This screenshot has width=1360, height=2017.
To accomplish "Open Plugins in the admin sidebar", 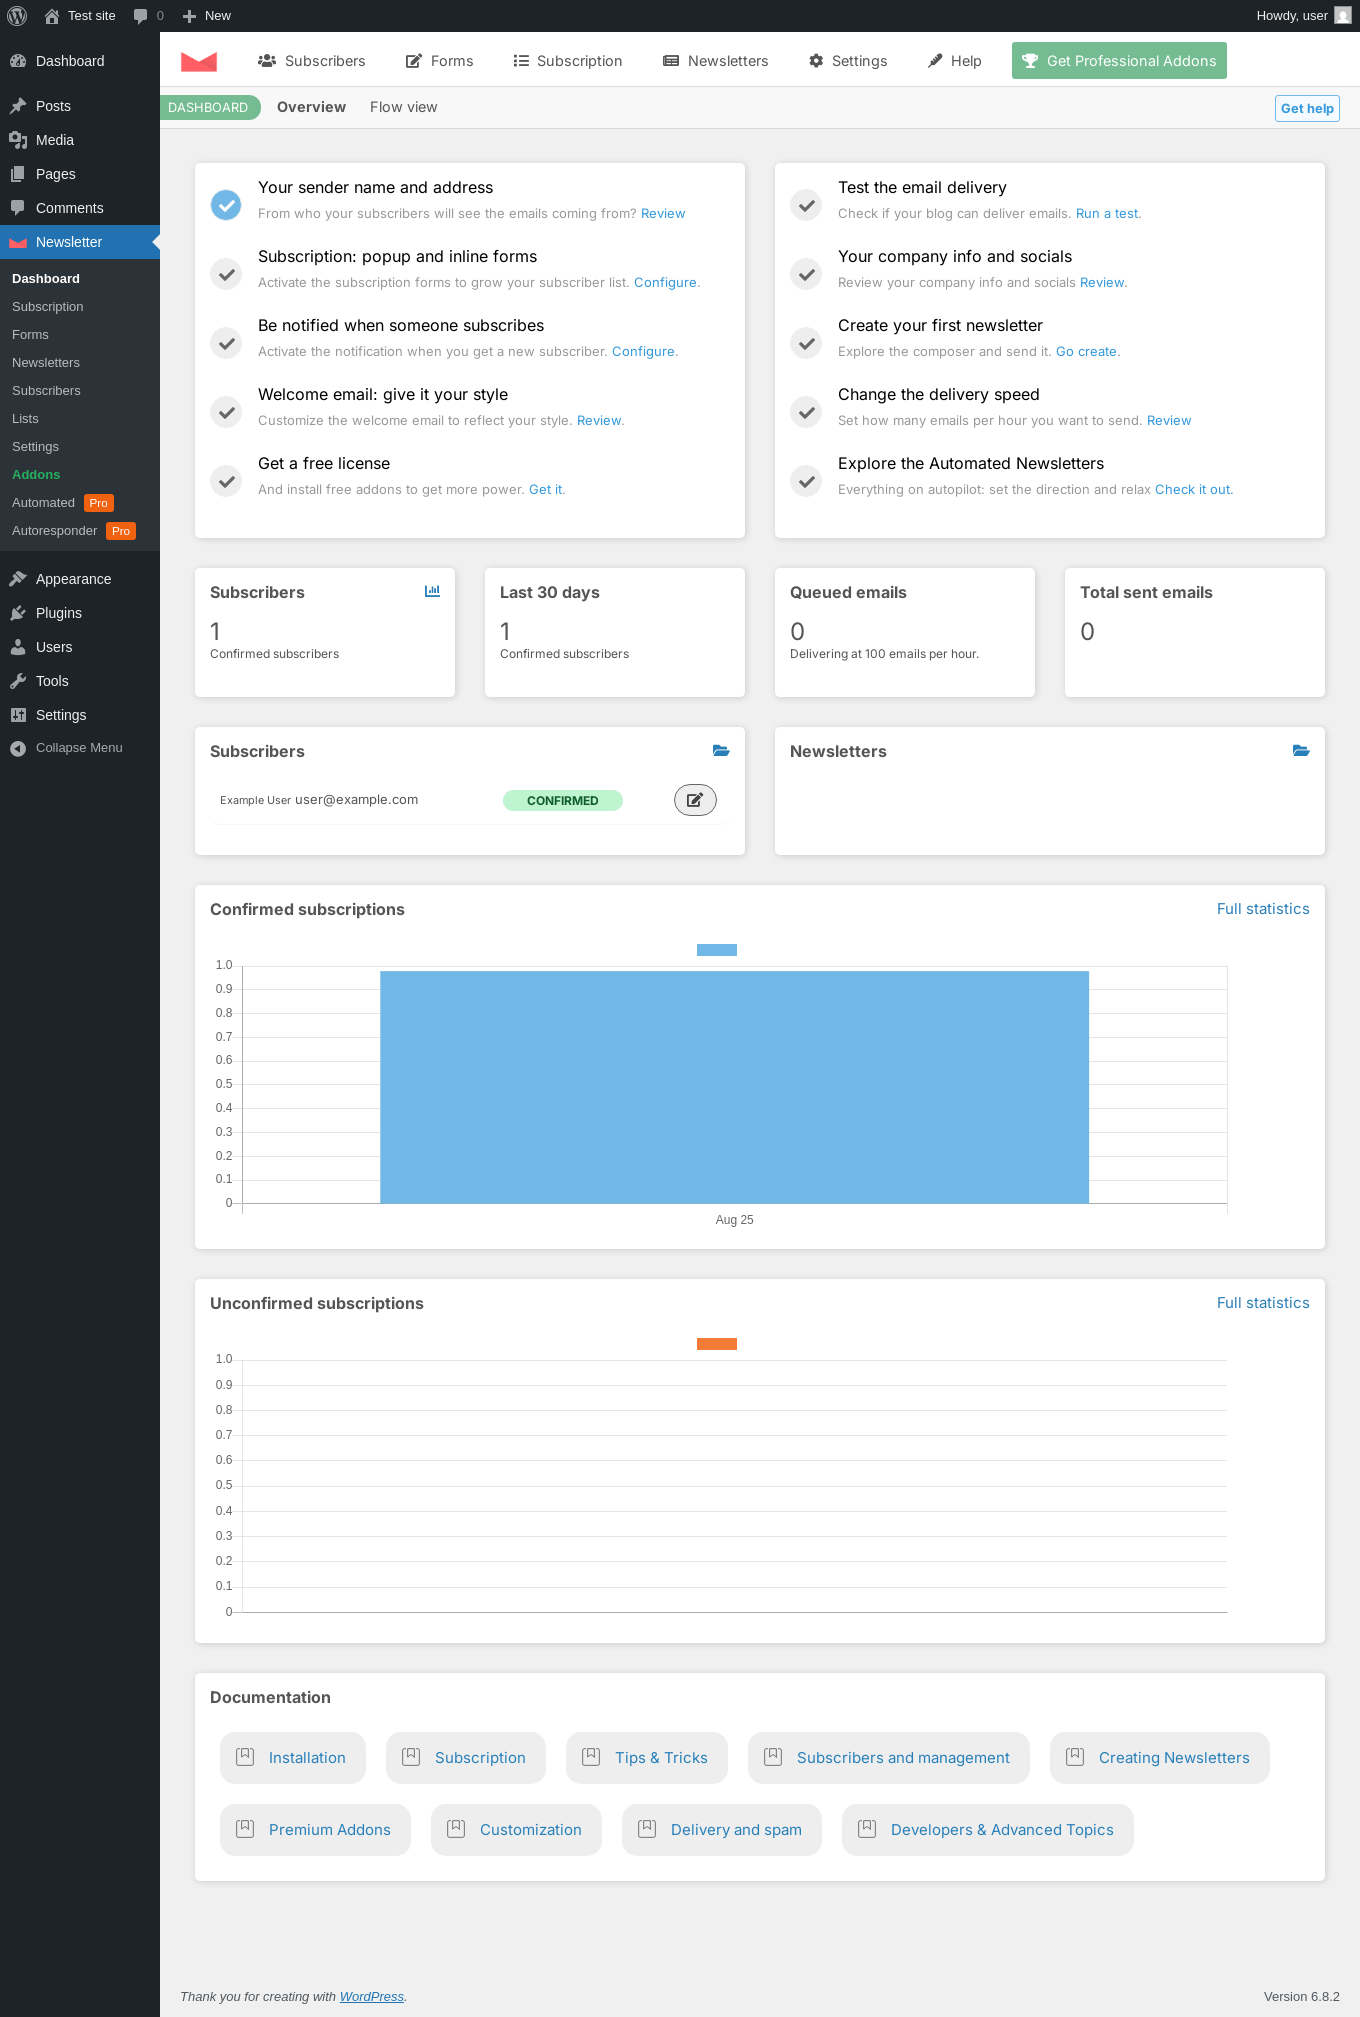I will click(59, 613).
